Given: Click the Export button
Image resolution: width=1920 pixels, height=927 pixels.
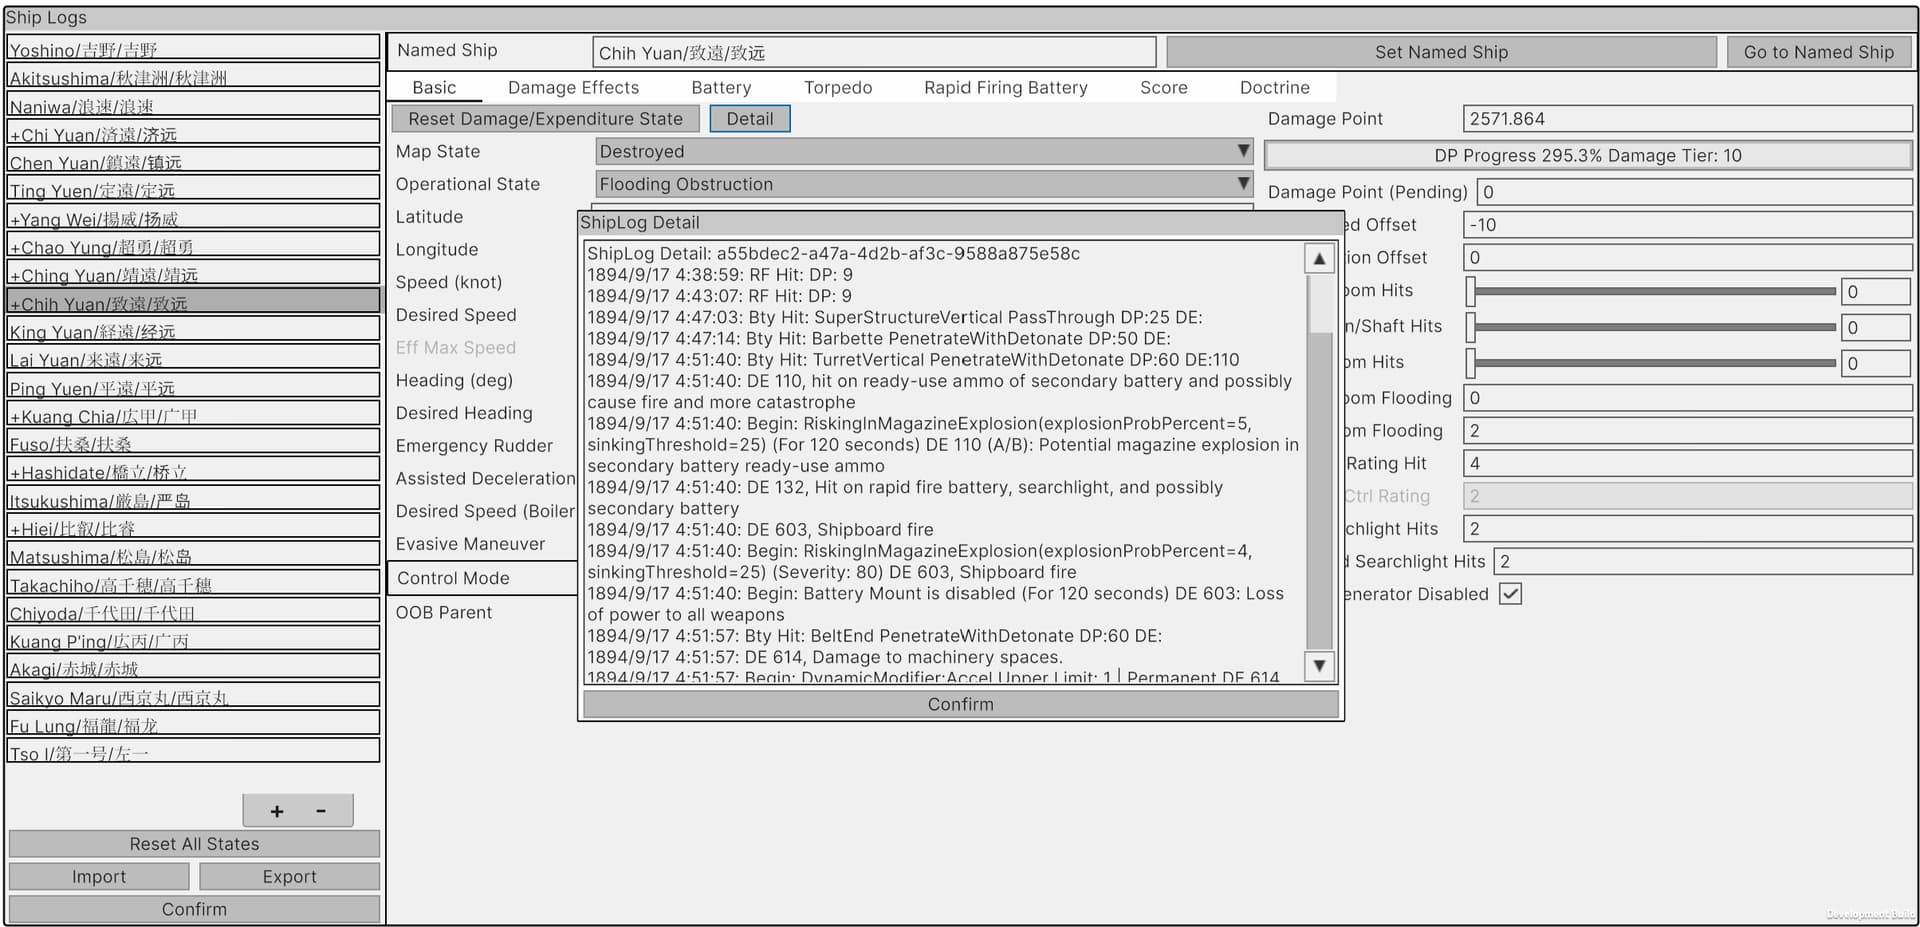Looking at the screenshot, I should coord(289,877).
